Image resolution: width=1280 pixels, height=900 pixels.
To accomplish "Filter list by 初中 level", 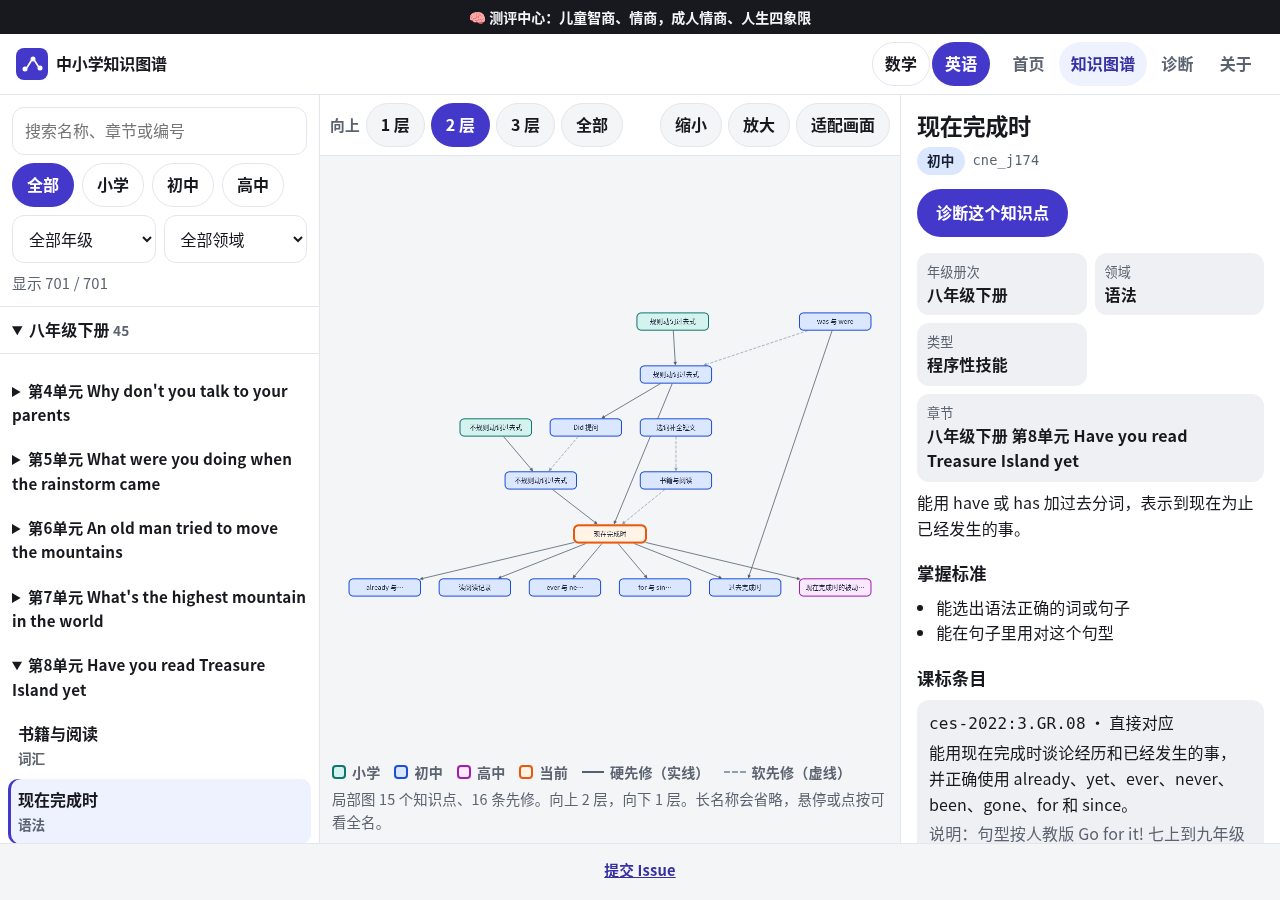I will [x=183, y=185].
